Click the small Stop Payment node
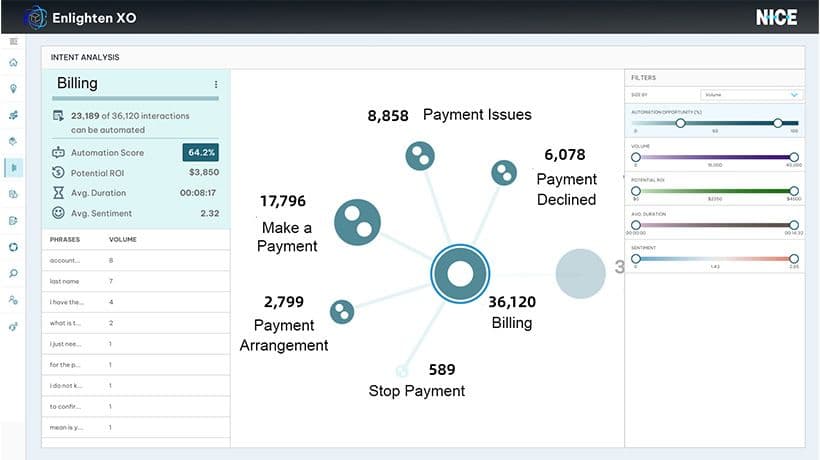 [402, 369]
